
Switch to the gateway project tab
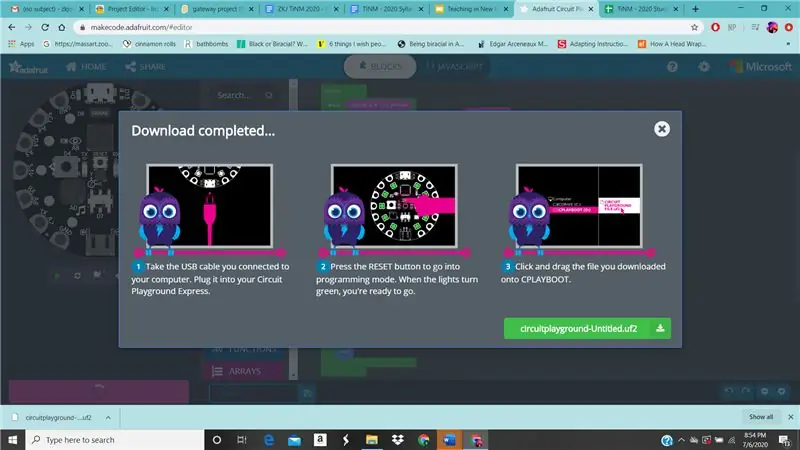(x=216, y=9)
